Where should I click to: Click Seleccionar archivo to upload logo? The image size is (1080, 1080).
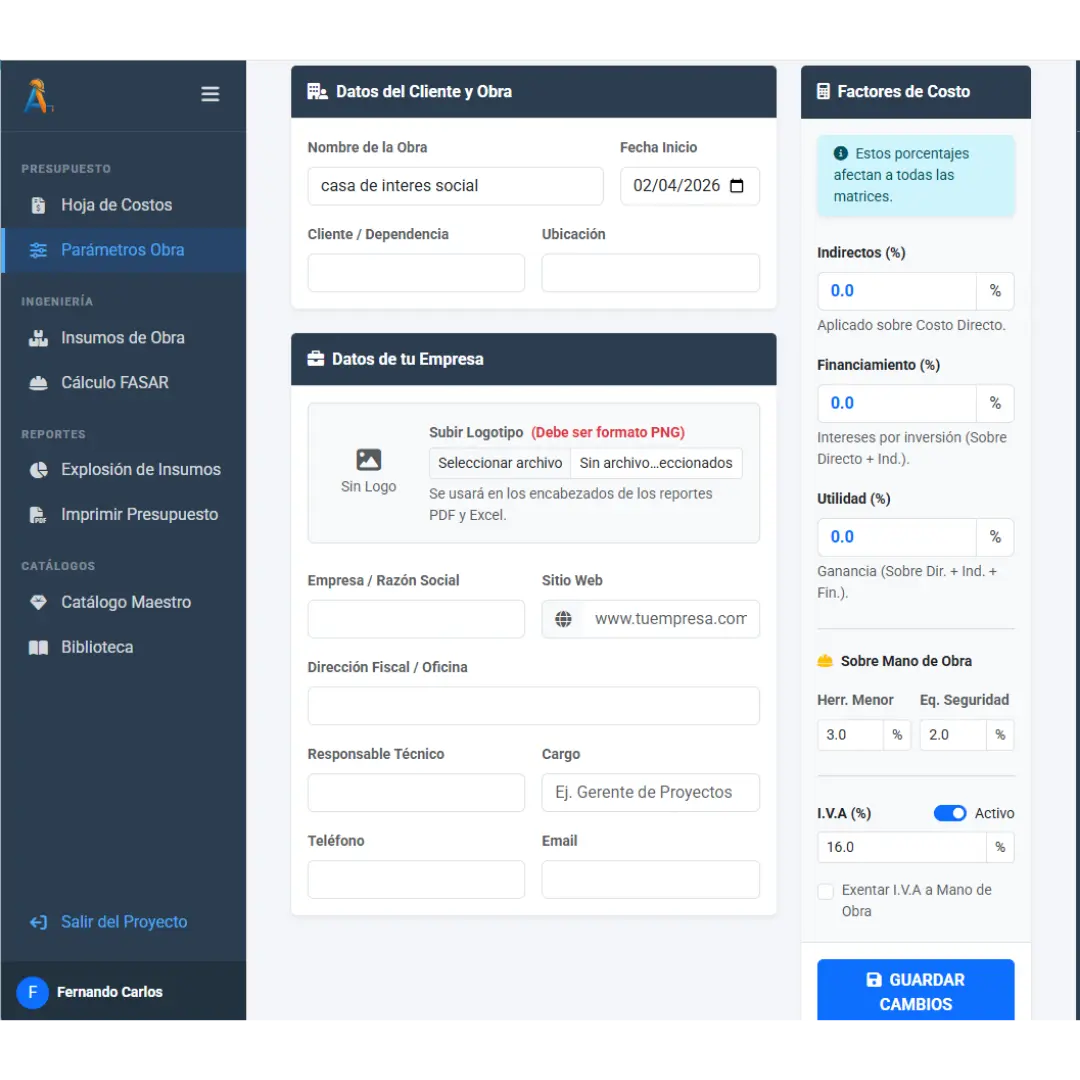[x=500, y=463]
